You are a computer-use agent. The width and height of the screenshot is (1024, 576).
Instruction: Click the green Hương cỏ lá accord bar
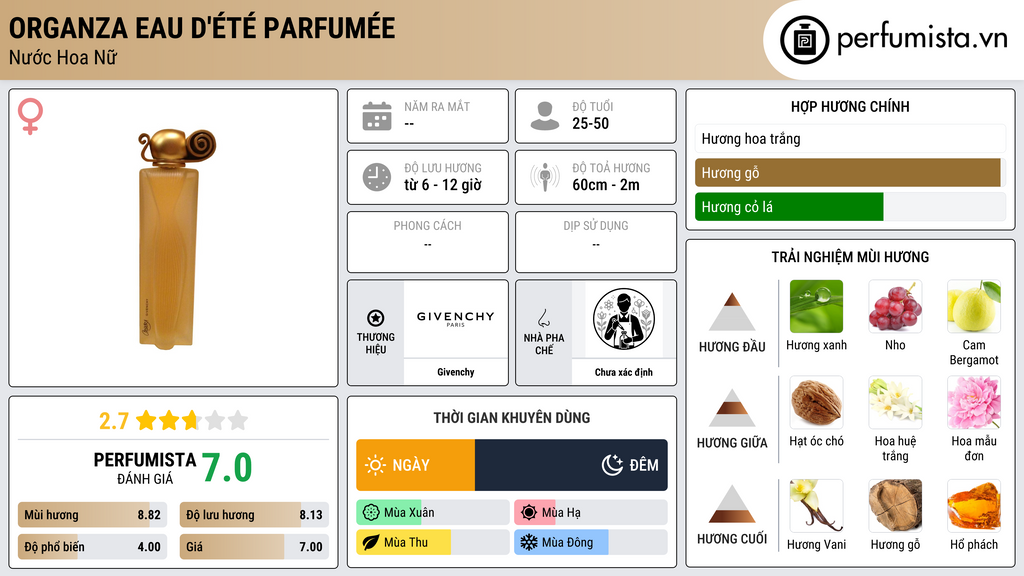point(850,207)
